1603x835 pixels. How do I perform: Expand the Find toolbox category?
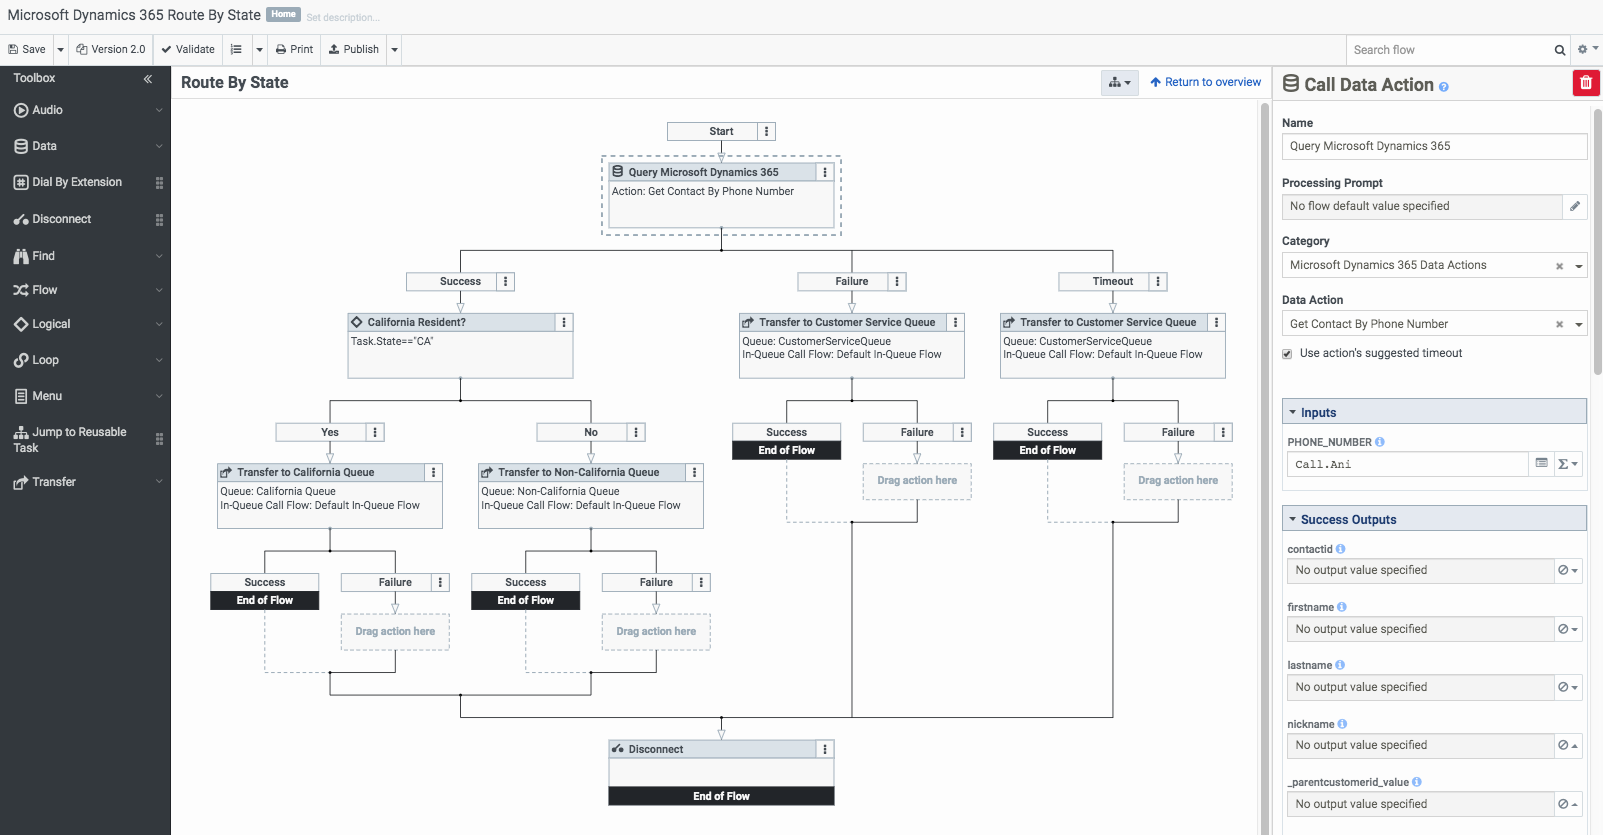(85, 256)
